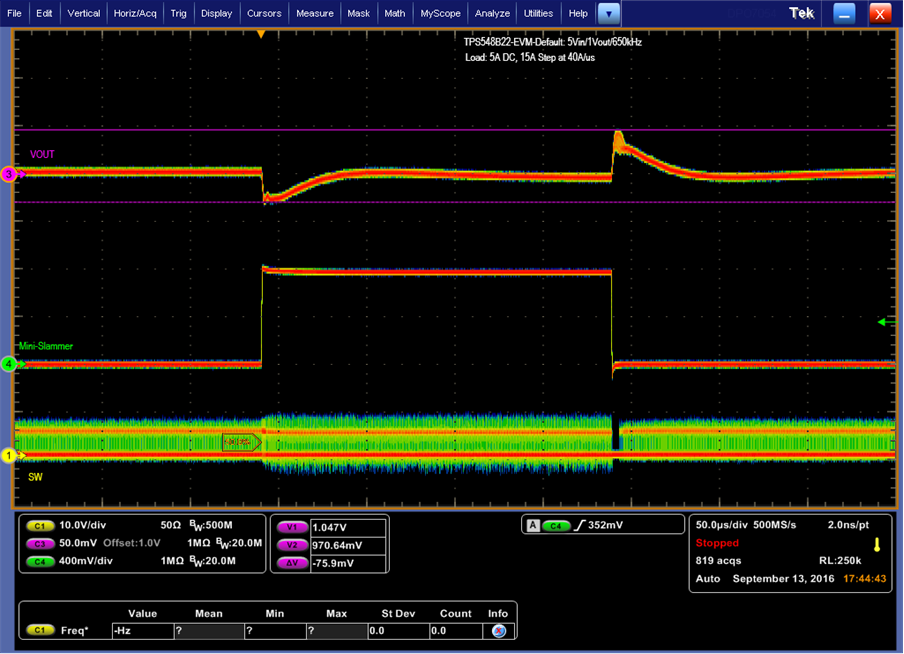Screen dimensions: 904x654
Task: Open the 50.0µs/div timebase readout
Action: 721,524
